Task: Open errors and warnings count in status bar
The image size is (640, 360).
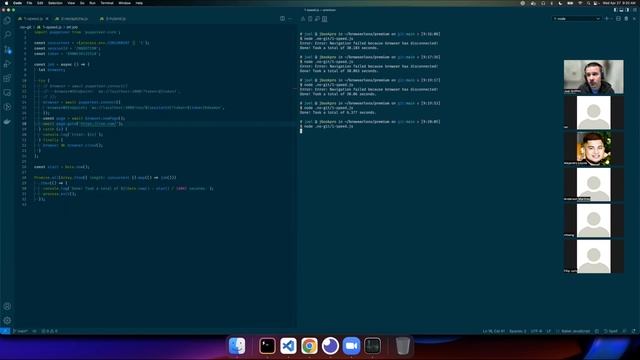Action: coord(49,331)
